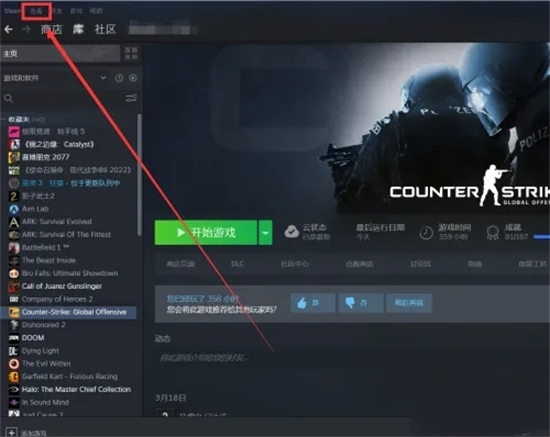
Task: Click the Dying Light game icon
Action: point(14,351)
